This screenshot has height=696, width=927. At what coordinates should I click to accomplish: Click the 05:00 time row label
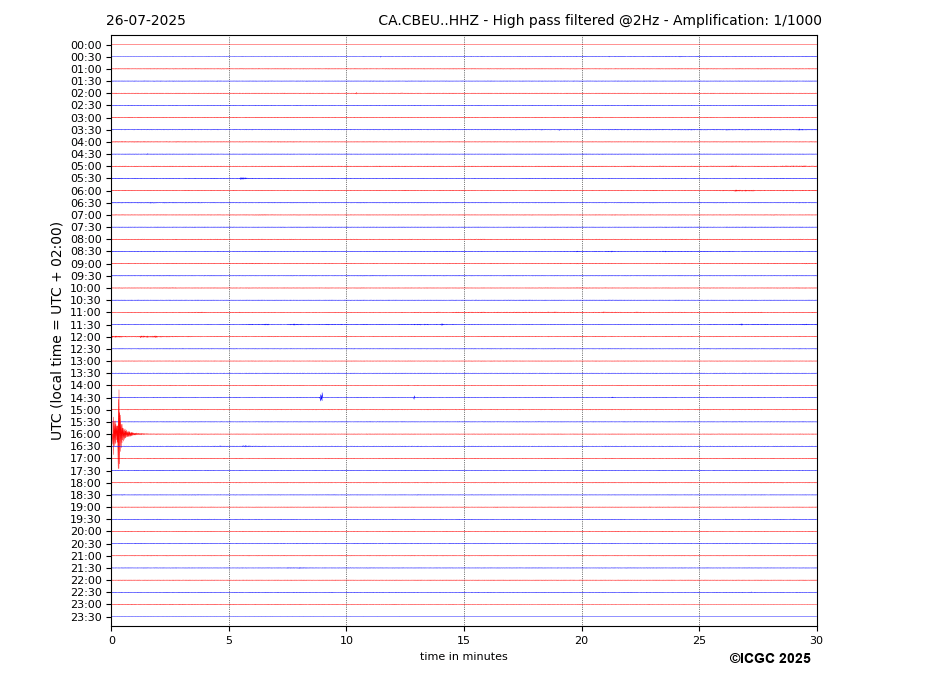pyautogui.click(x=86, y=167)
